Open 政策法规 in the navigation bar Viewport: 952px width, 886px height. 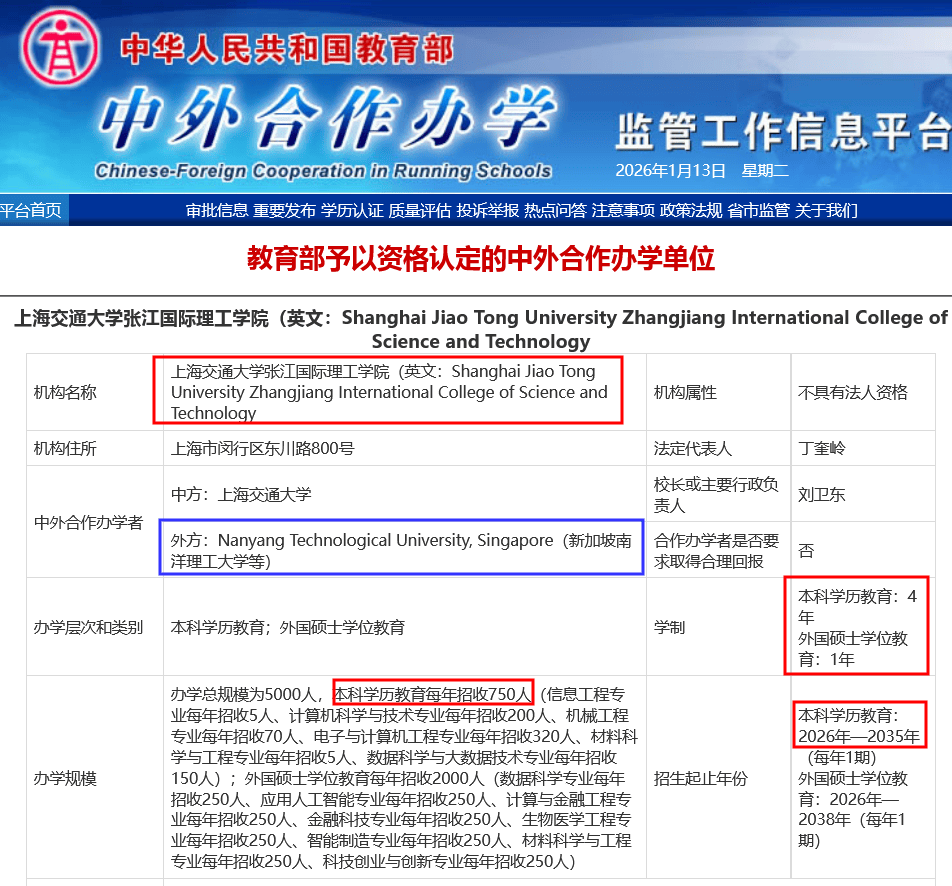pos(691,210)
